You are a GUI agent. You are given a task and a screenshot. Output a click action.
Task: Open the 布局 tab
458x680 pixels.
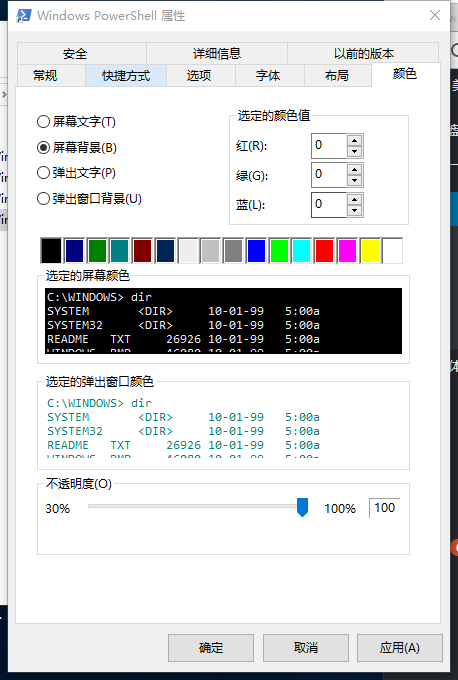coord(337,75)
